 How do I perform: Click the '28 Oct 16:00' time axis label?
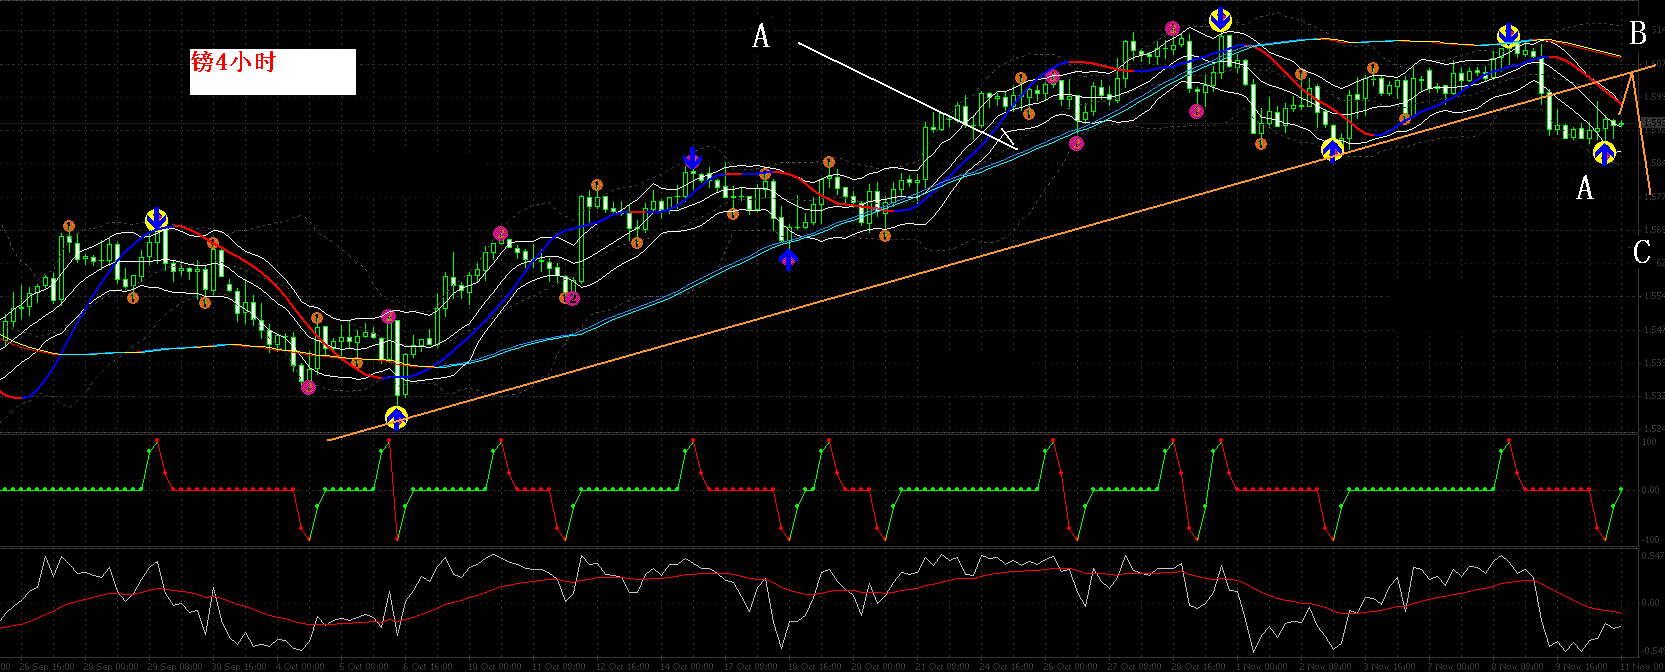1199,666
